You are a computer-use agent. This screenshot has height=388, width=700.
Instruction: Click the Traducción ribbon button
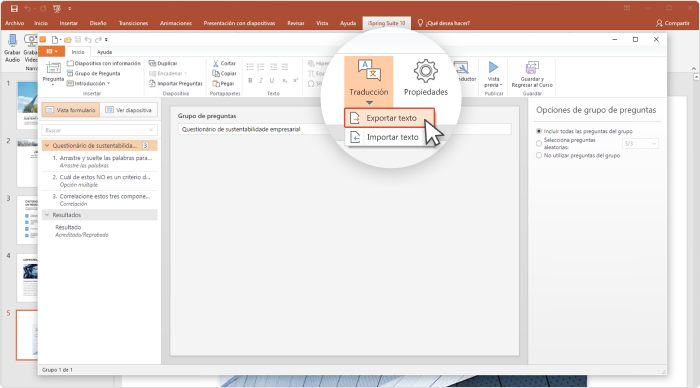368,80
